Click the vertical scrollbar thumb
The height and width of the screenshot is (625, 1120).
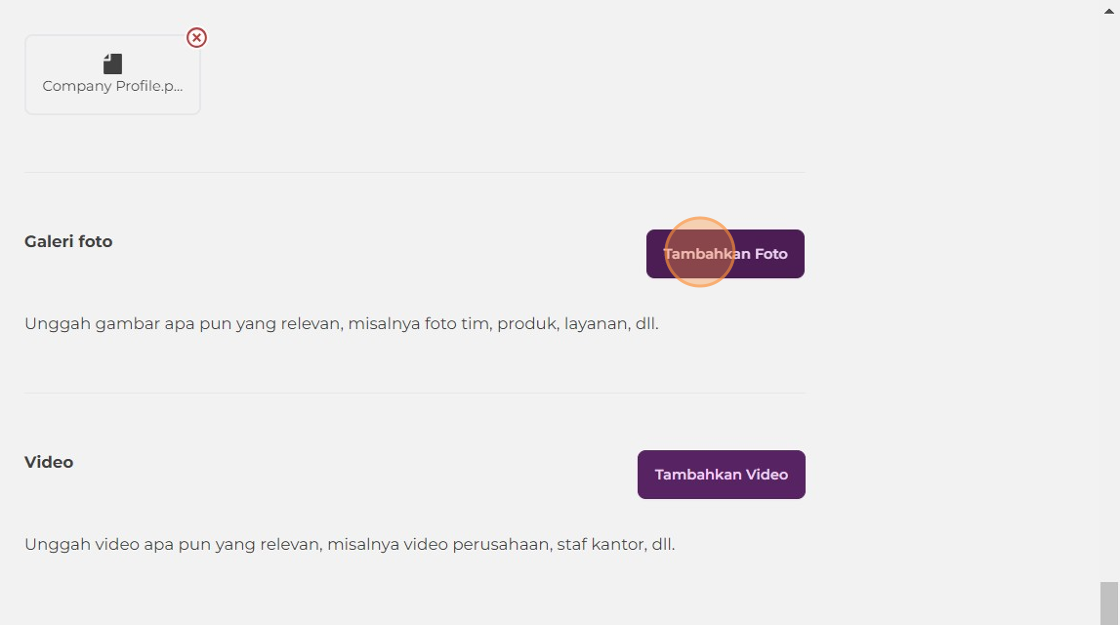1109,603
